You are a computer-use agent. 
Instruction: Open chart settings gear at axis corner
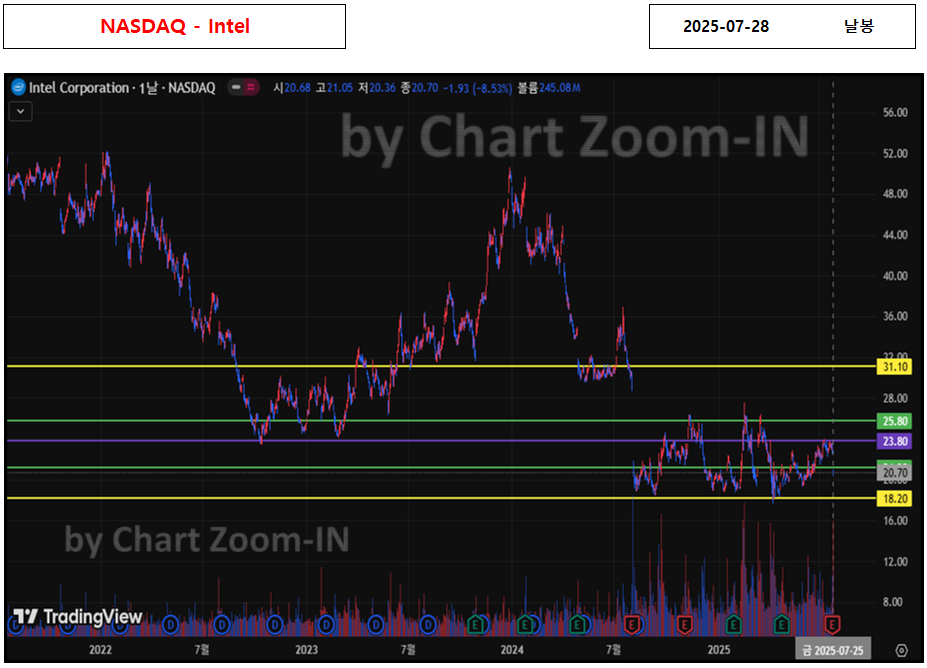(x=901, y=650)
